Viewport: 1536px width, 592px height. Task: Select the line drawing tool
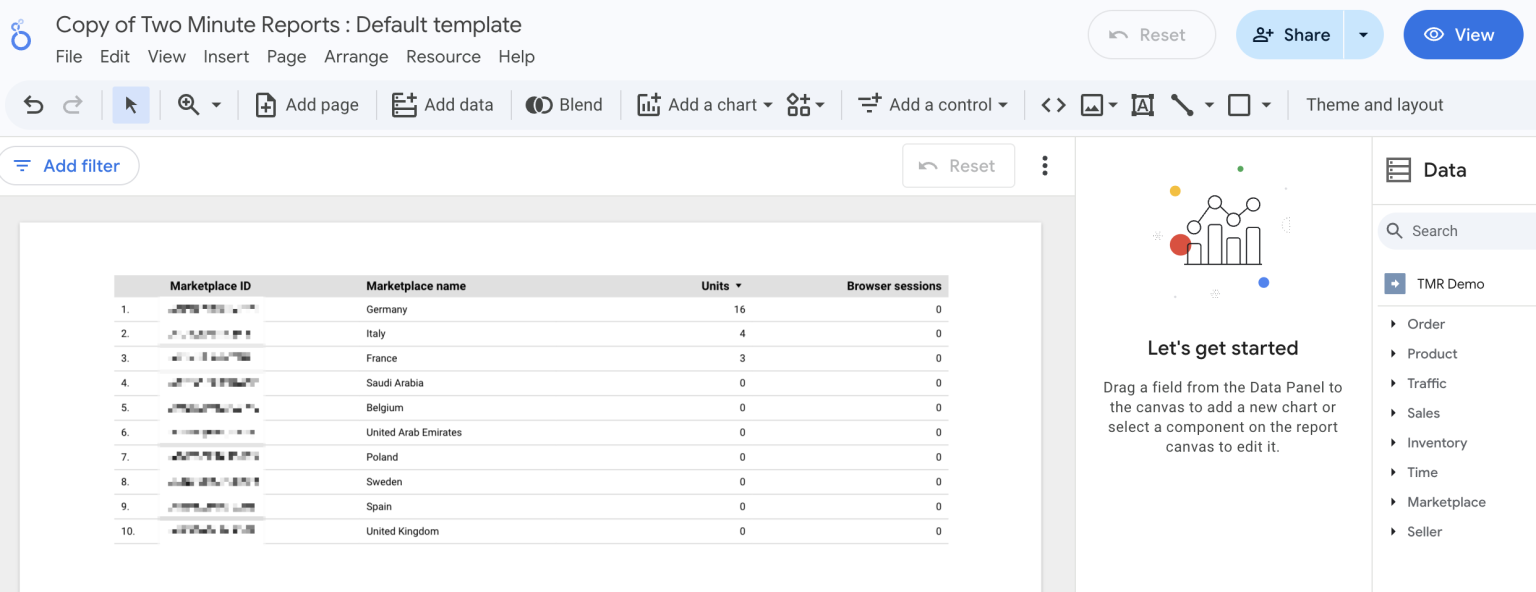click(x=1182, y=105)
